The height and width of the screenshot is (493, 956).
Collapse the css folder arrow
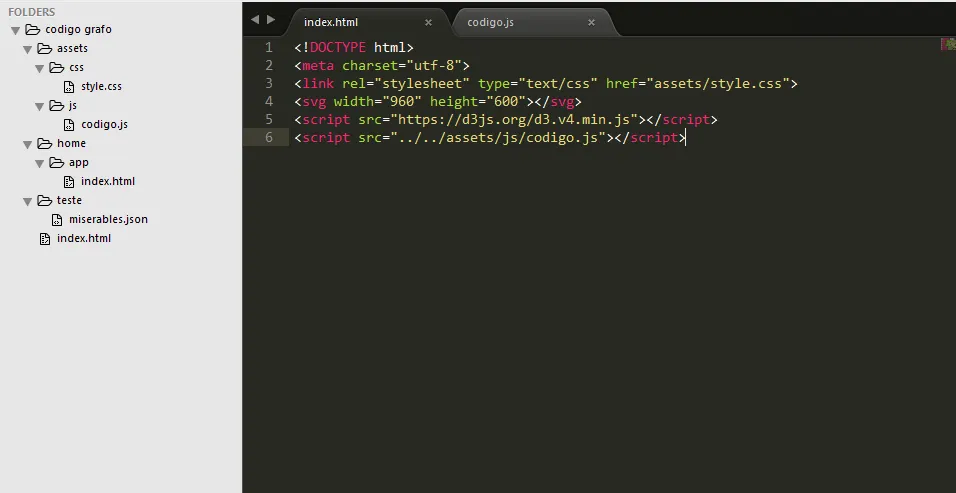40,68
